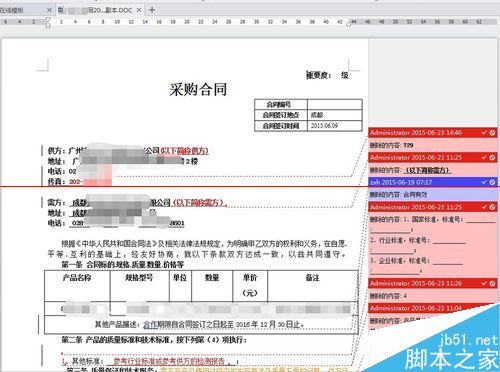
Task: Reject the revision deleting （以下简称需方）
Action: click(x=492, y=157)
